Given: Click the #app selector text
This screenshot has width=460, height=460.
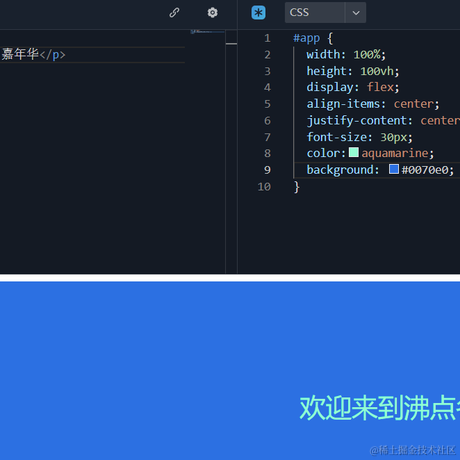Looking at the screenshot, I should coord(307,38).
